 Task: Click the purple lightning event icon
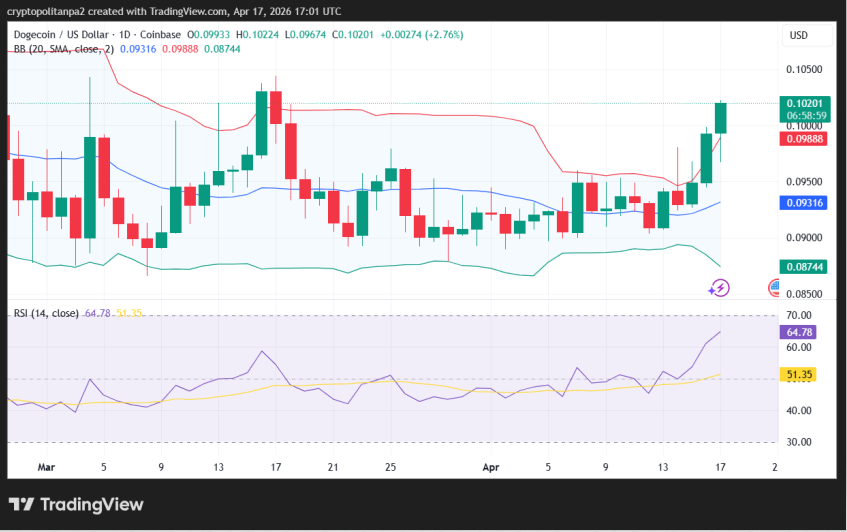pos(718,288)
